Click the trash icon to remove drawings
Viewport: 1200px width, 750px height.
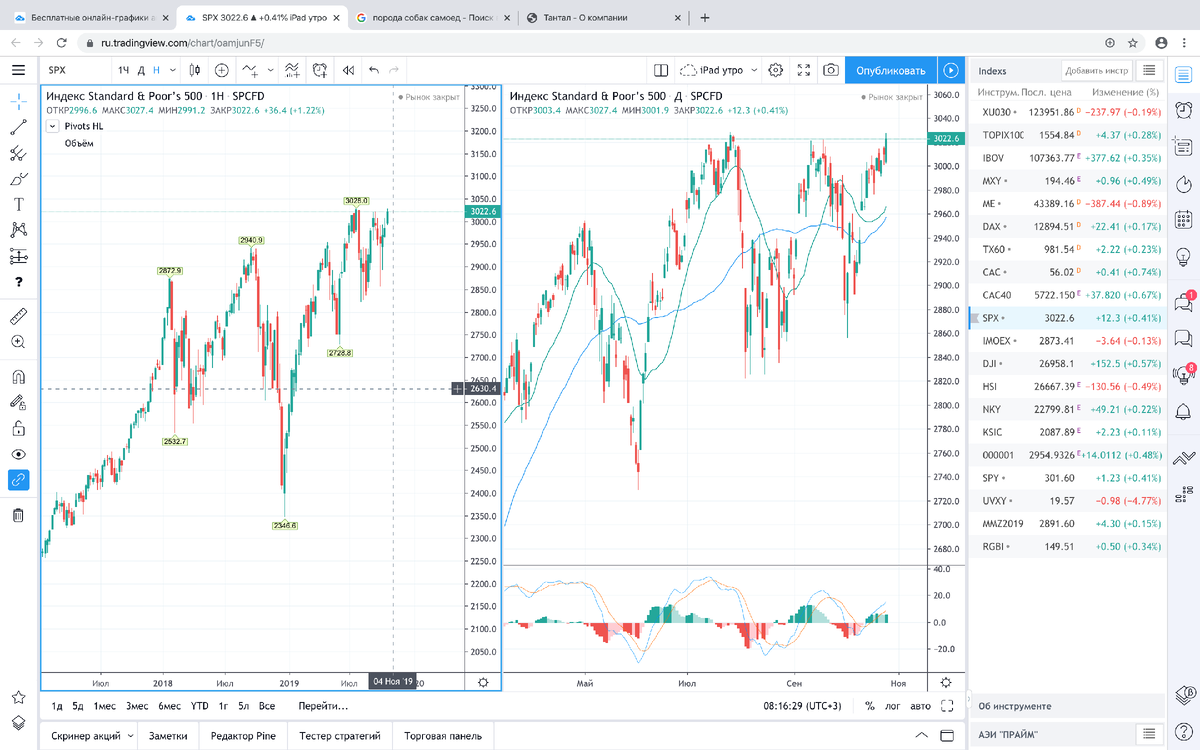pyautogui.click(x=18, y=516)
